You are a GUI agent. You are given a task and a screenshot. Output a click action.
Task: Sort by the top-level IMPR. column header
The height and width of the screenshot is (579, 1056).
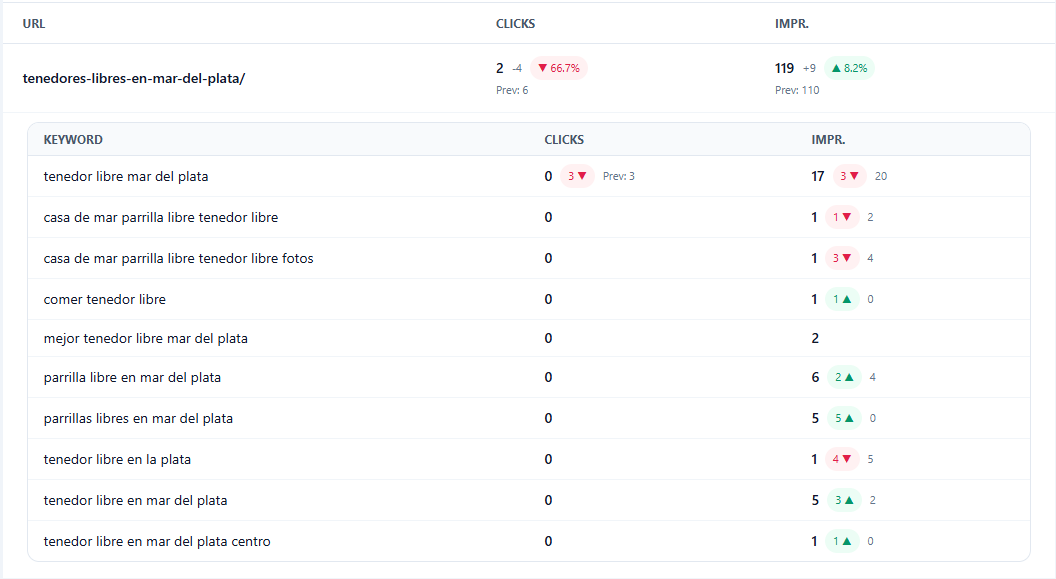(x=791, y=24)
